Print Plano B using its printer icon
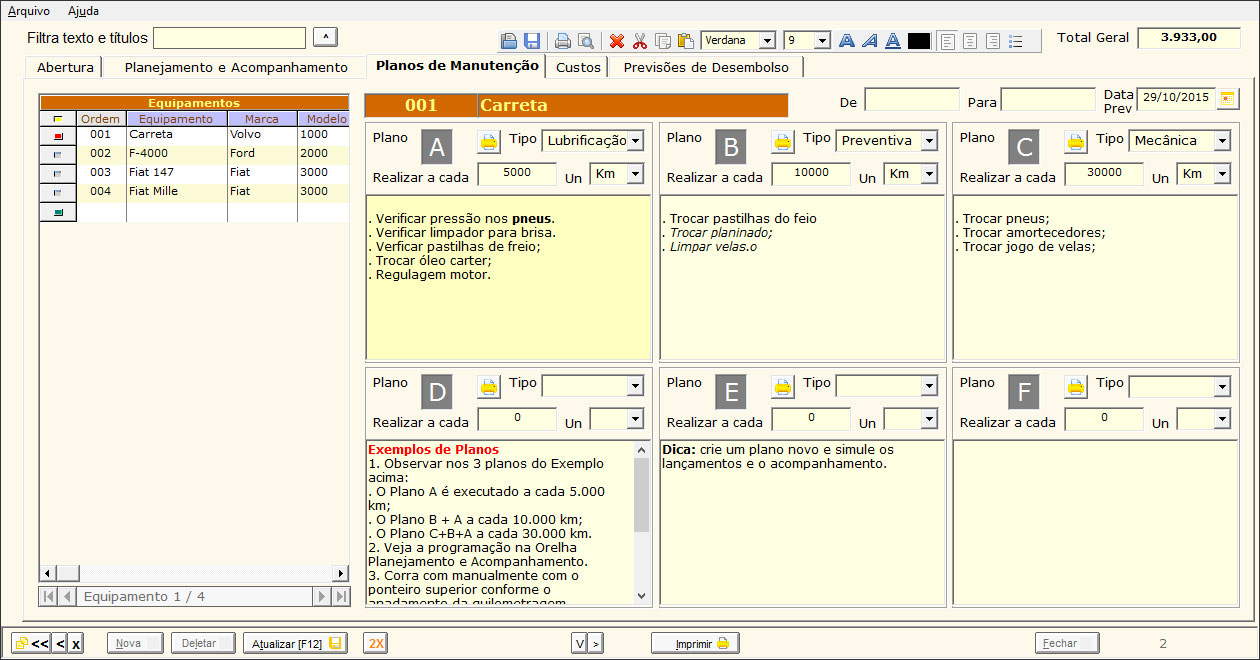 [783, 142]
